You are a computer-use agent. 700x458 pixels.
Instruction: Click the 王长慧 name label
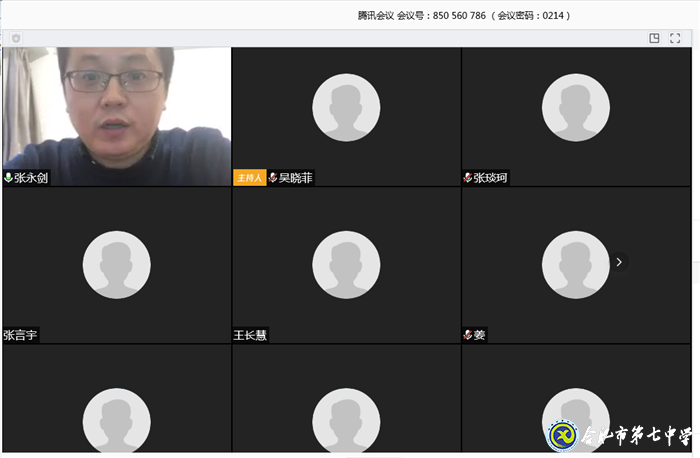(251, 335)
